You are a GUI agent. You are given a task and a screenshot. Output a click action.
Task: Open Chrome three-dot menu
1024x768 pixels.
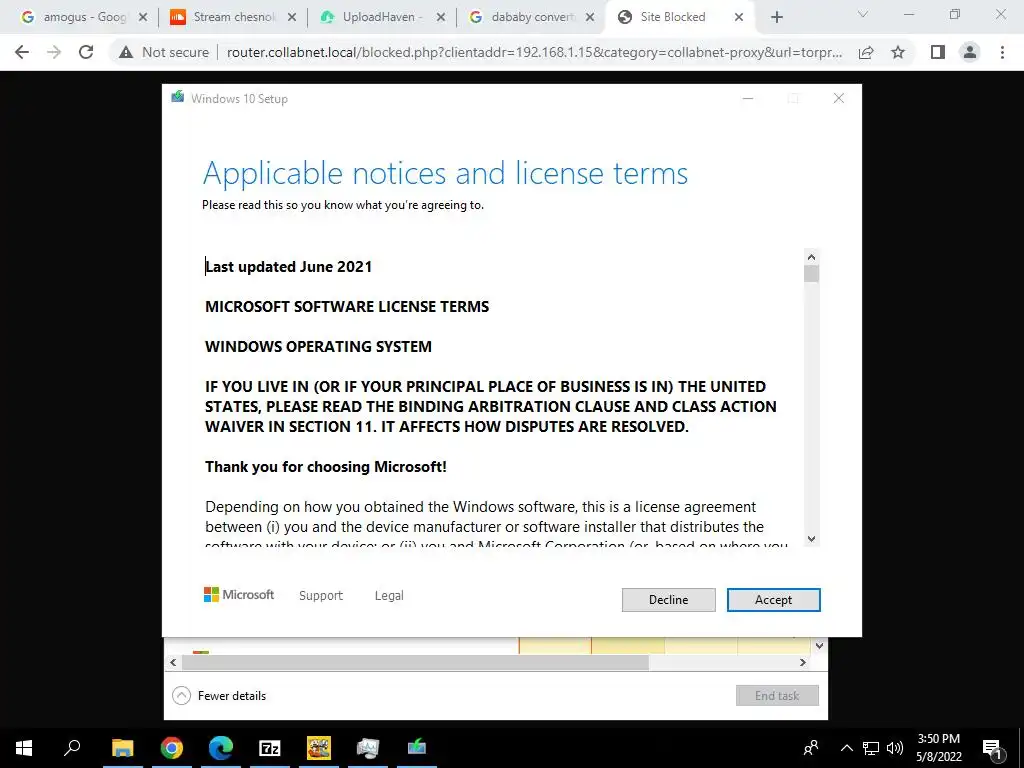1002,52
